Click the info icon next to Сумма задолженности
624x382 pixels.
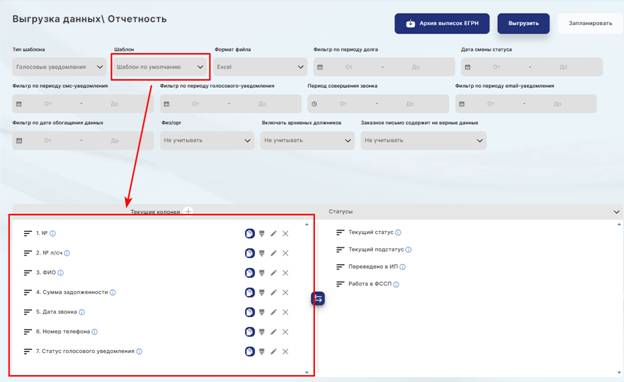(113, 292)
